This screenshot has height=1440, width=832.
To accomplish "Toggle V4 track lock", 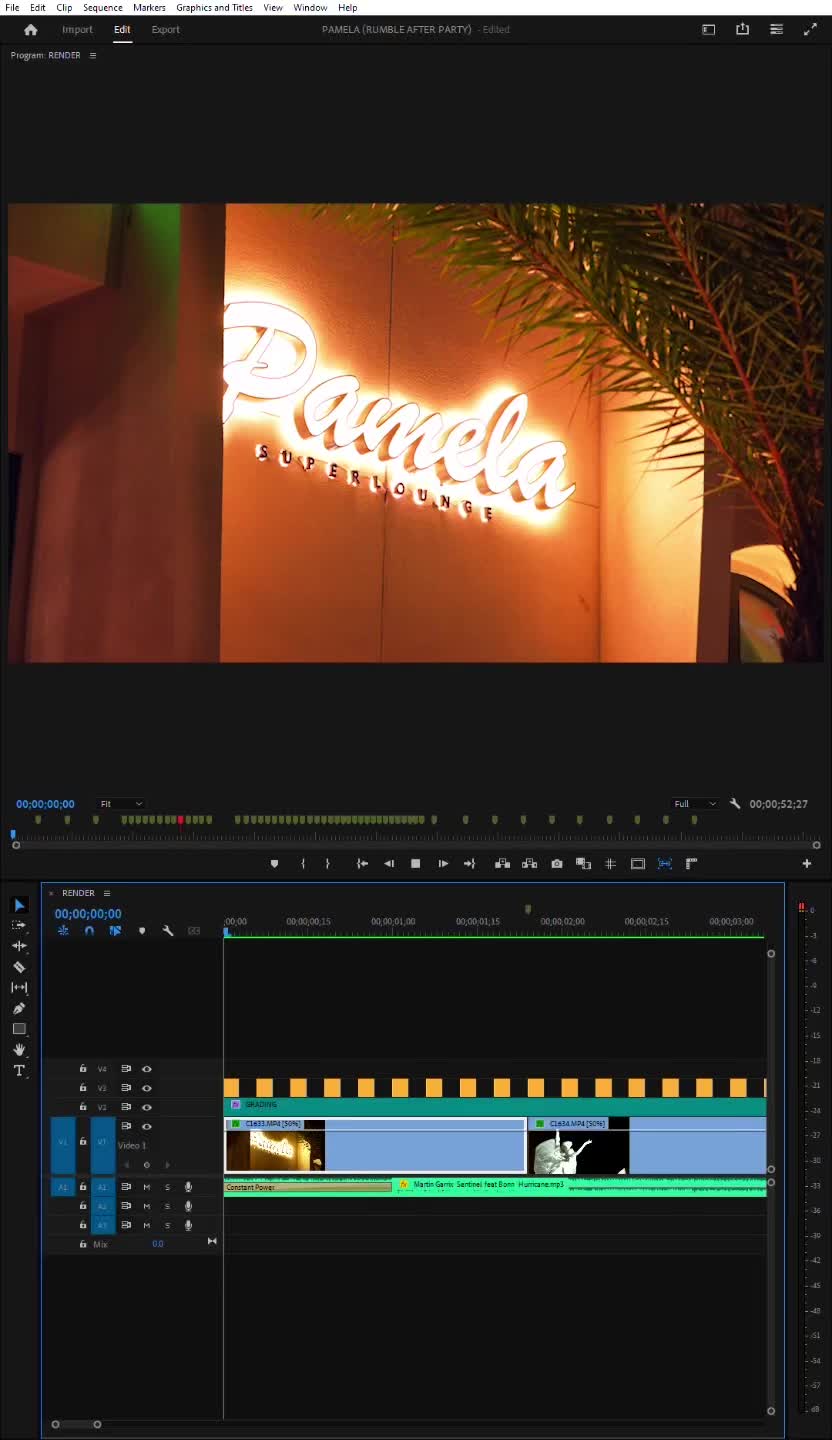I will (83, 1069).
